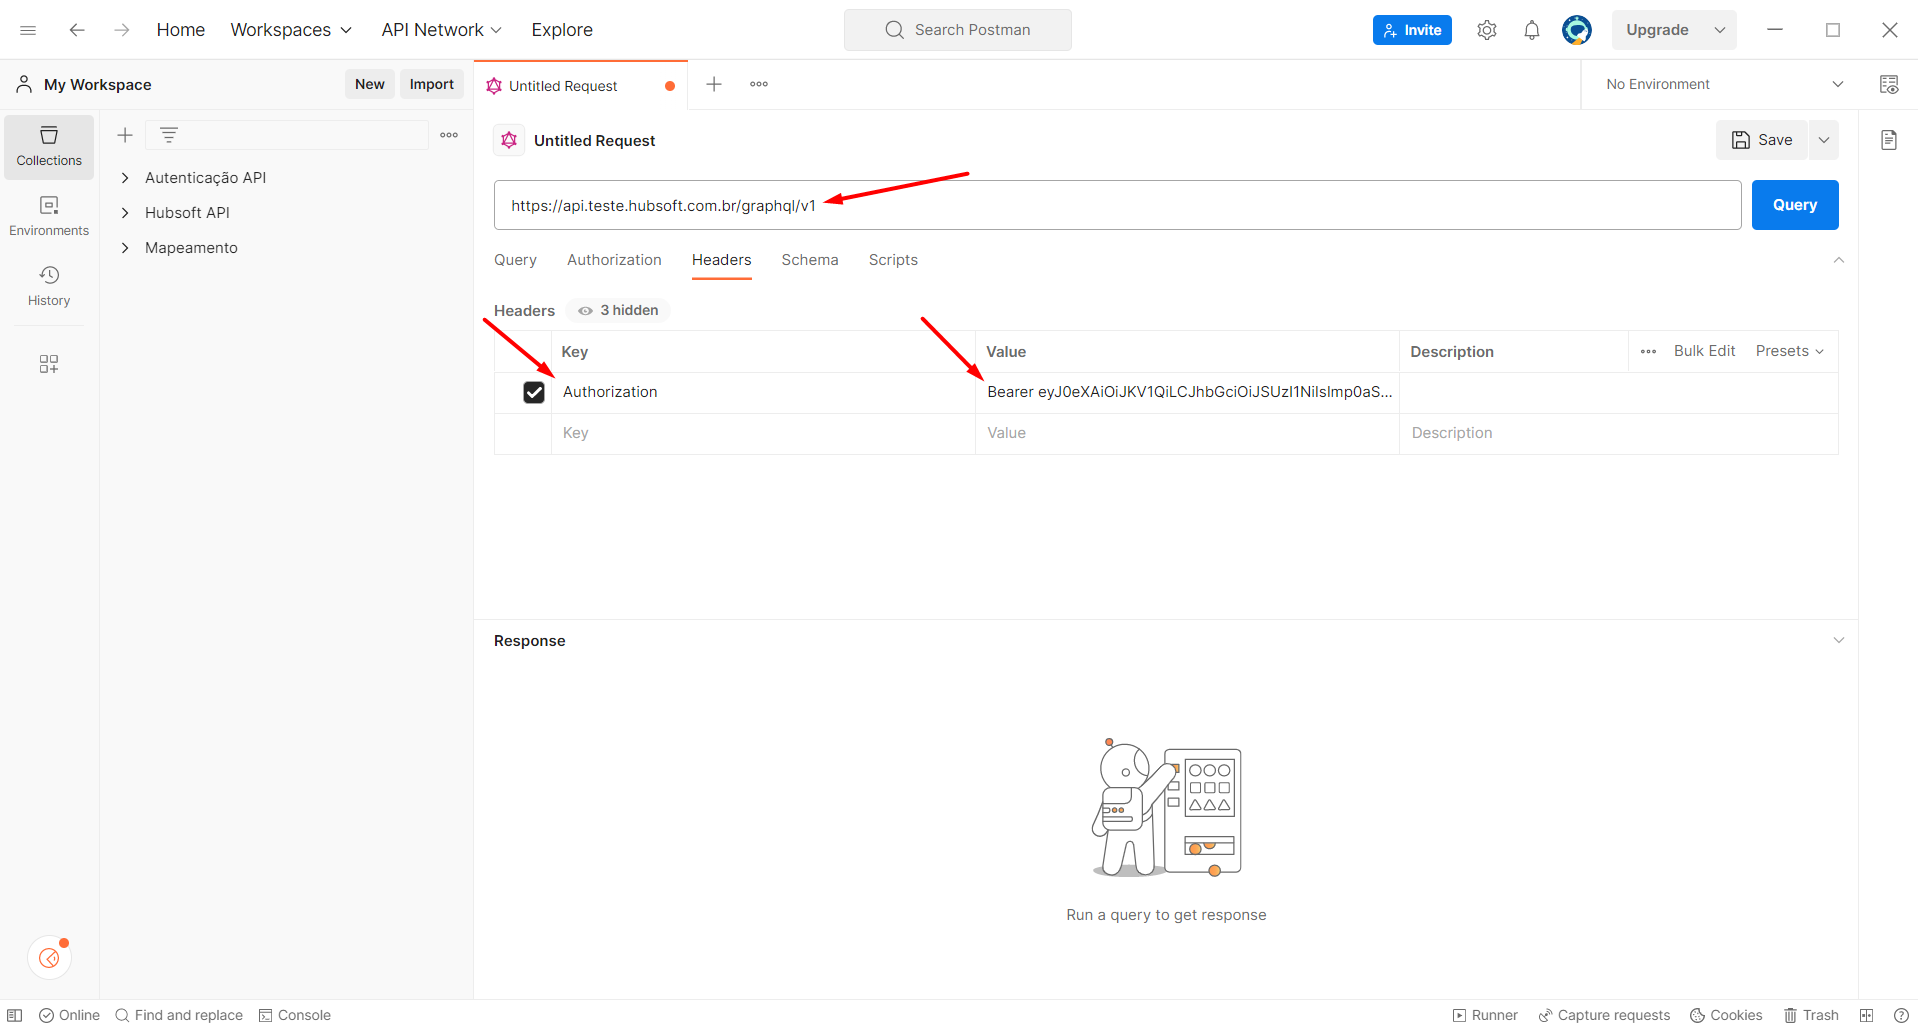Screen dimensions: 1918x1024
Task: Open the Console in status bar
Action: tap(295, 1015)
